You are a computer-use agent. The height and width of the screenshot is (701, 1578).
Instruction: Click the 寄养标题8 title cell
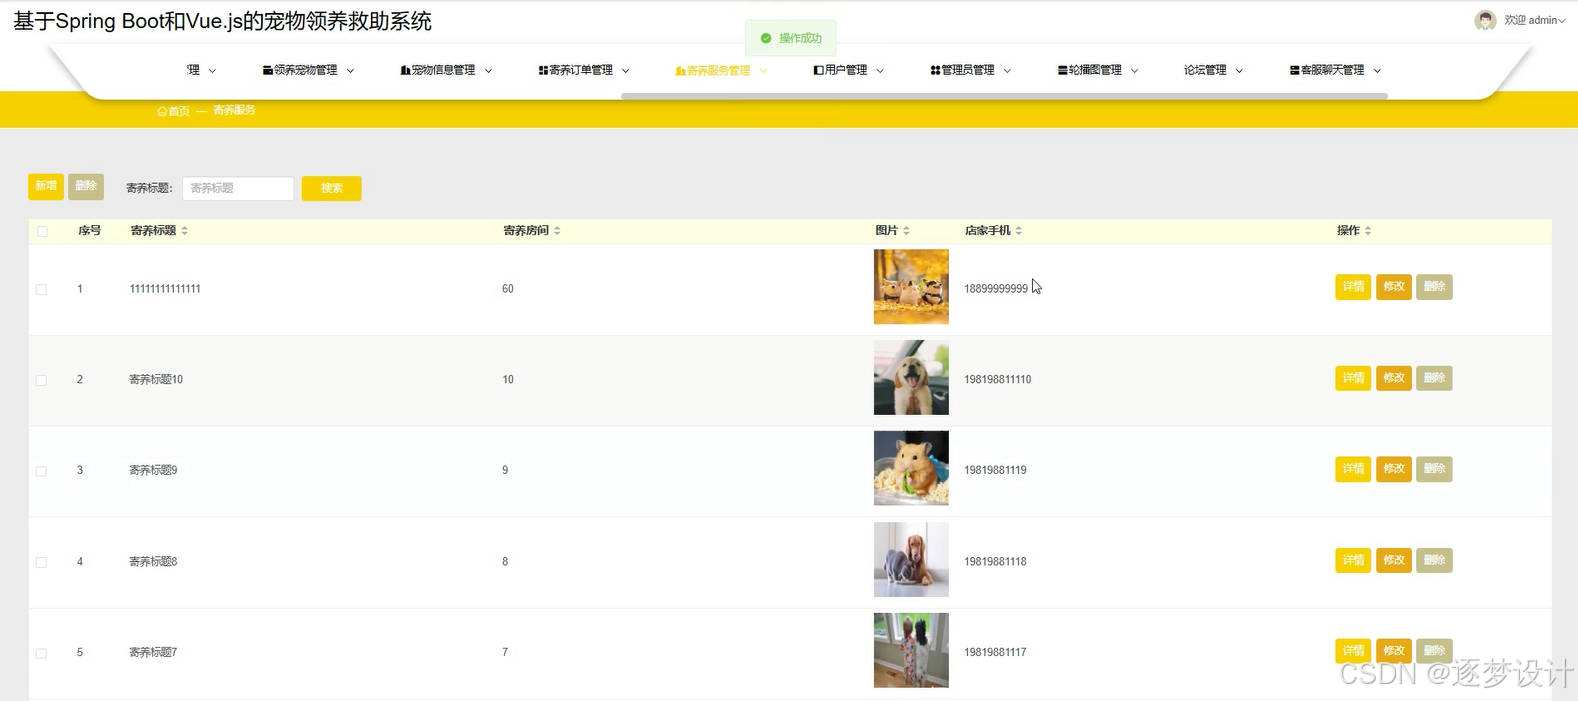tap(153, 562)
